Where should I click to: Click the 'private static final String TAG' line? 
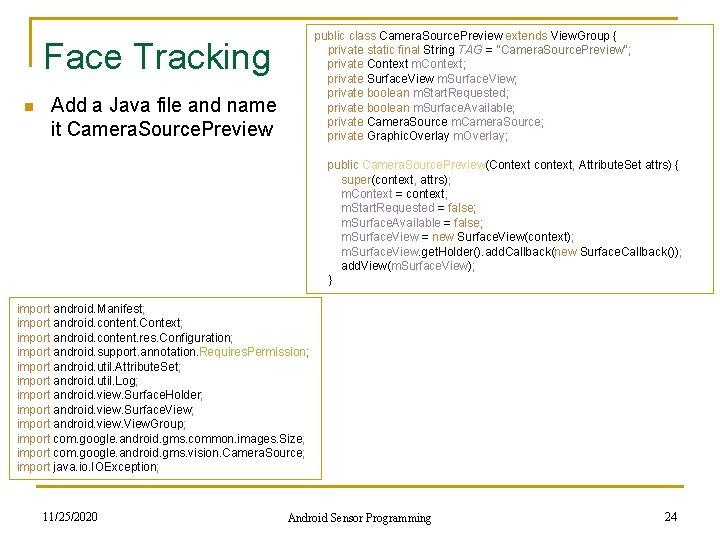[479, 50]
